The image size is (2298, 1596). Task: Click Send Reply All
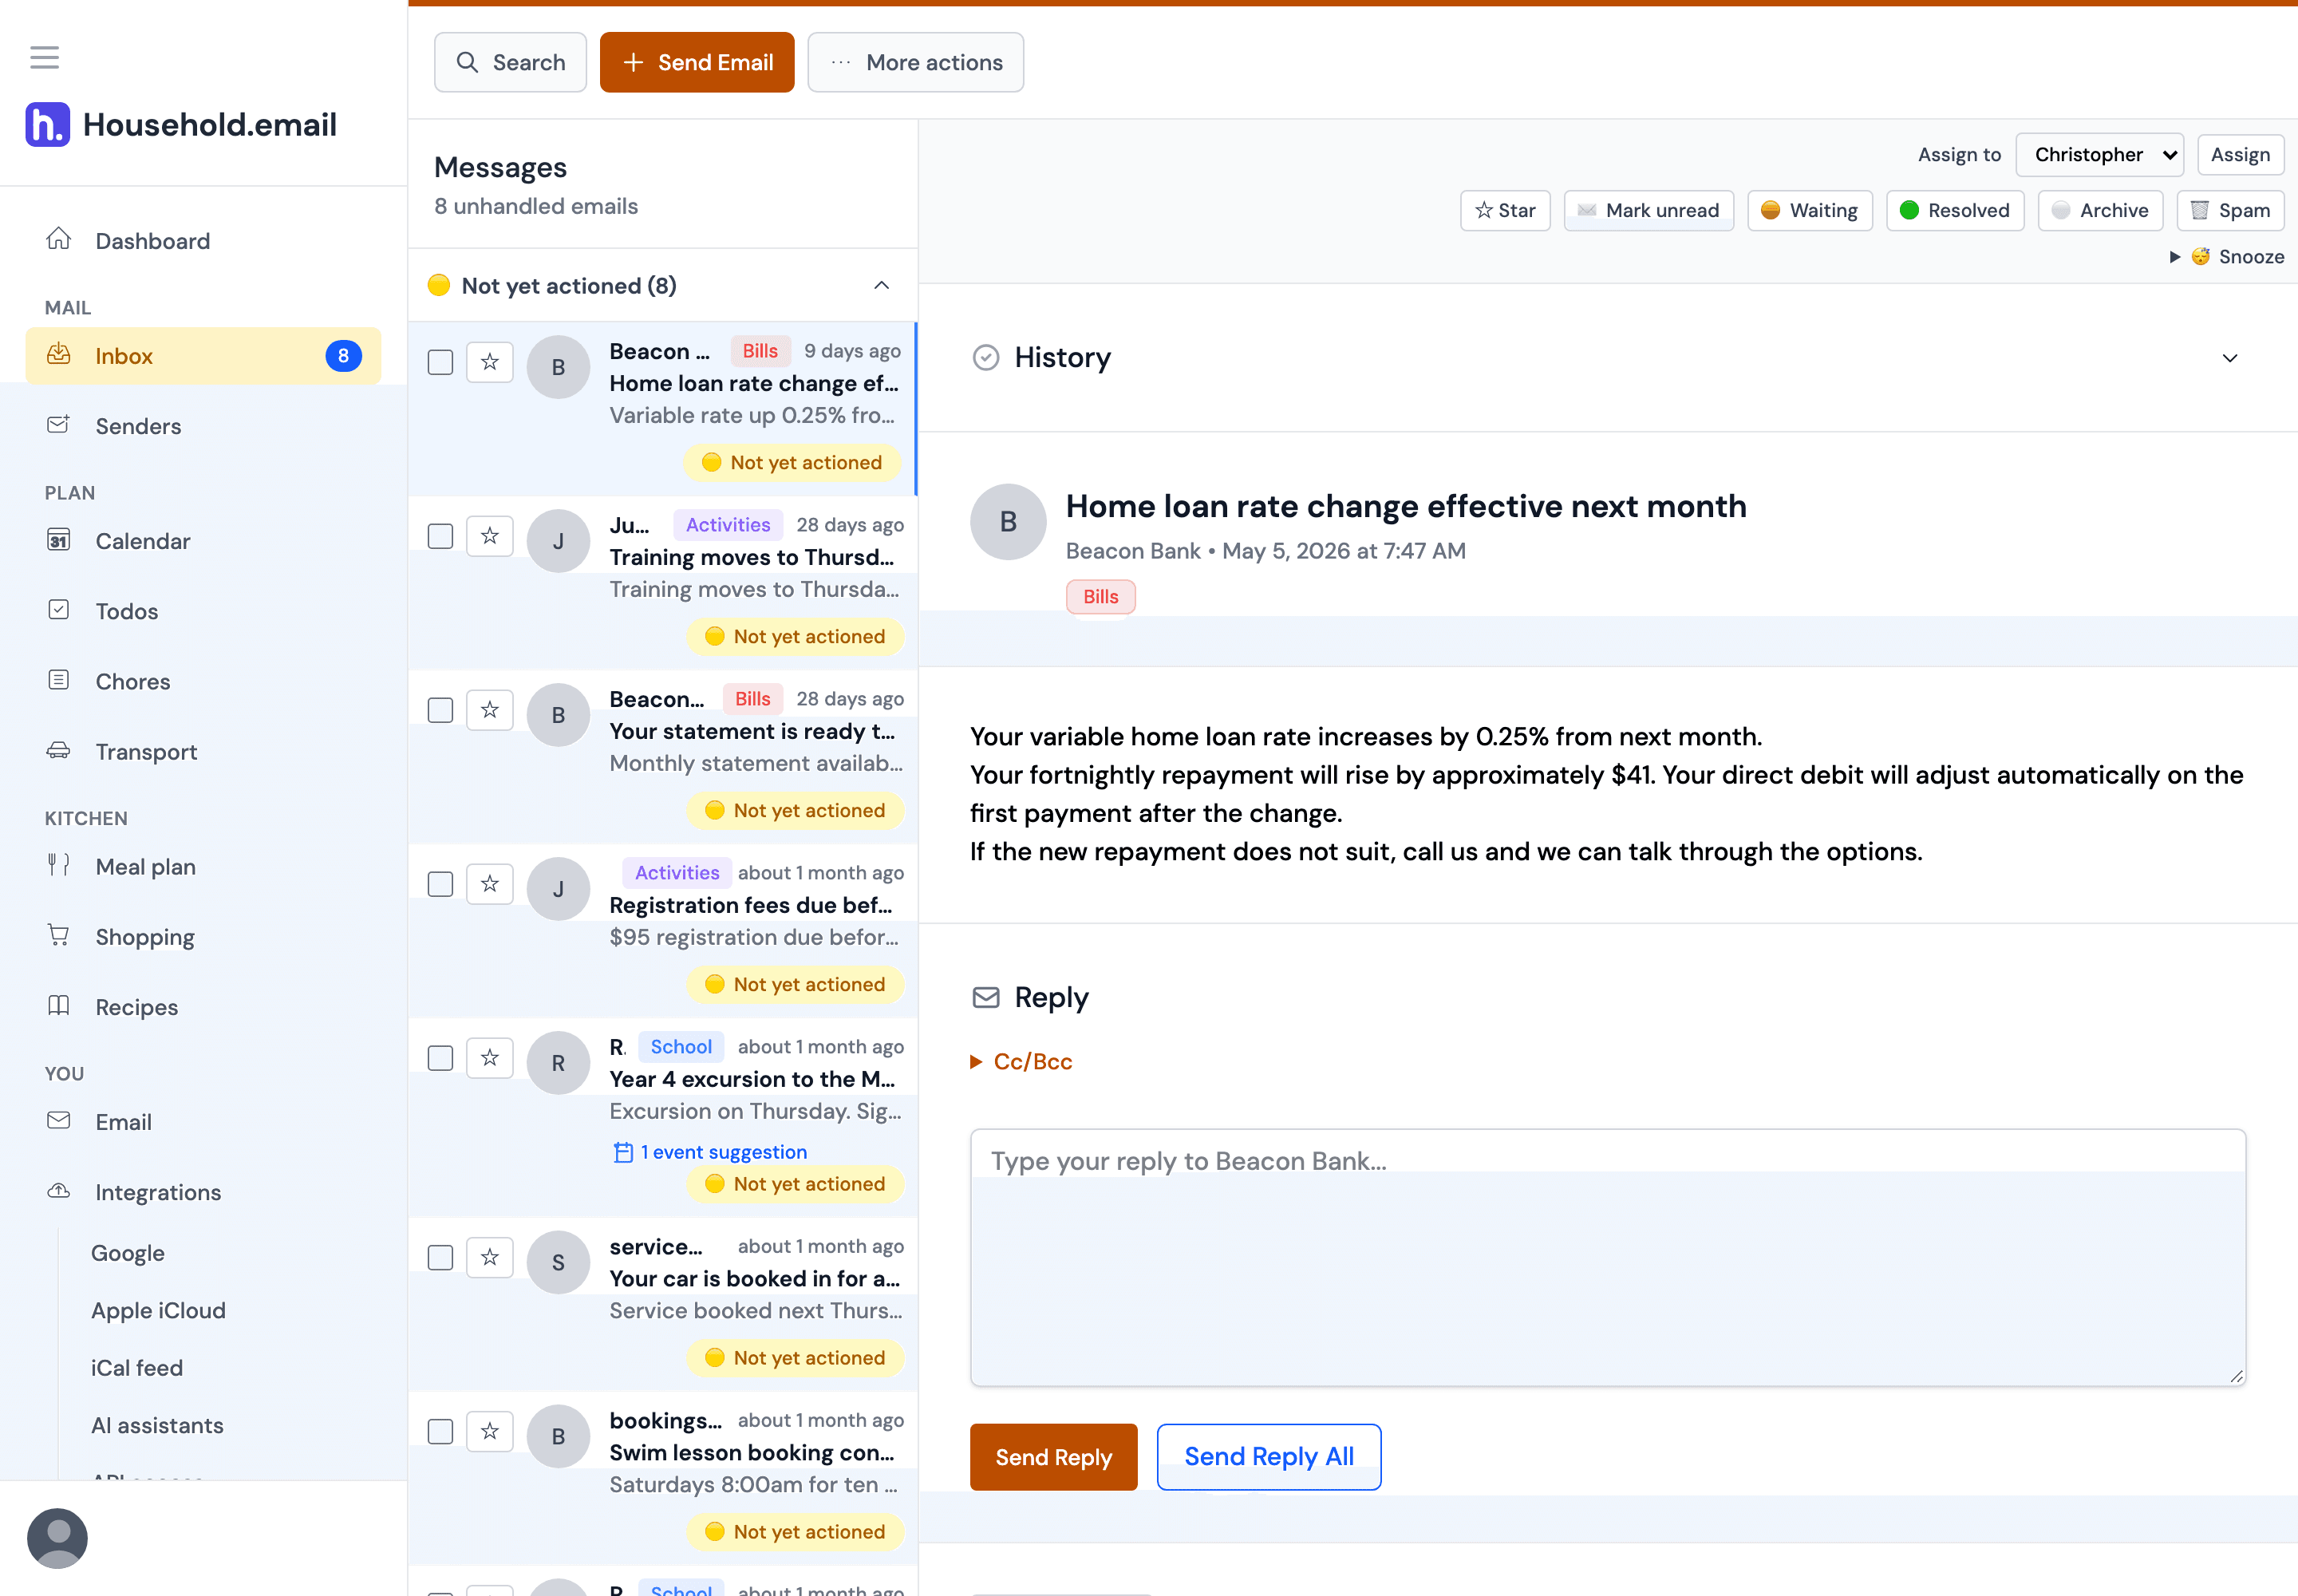point(1268,1457)
